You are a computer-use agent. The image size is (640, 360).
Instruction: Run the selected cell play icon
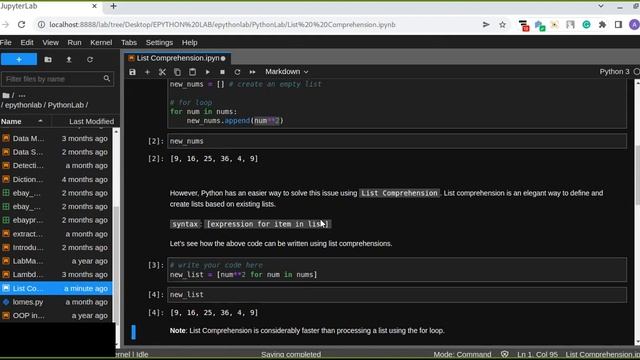[207, 72]
